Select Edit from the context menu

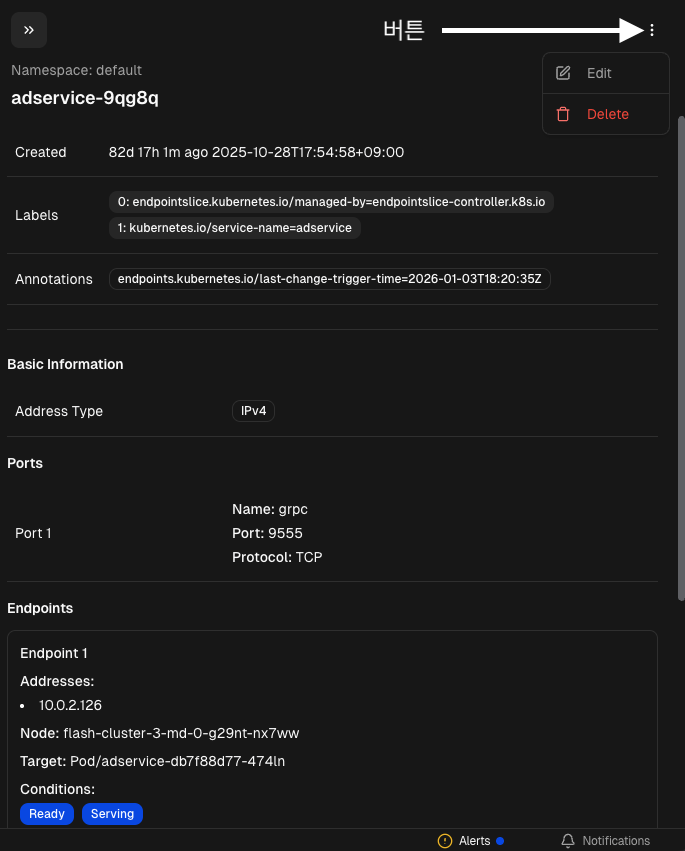click(x=599, y=73)
